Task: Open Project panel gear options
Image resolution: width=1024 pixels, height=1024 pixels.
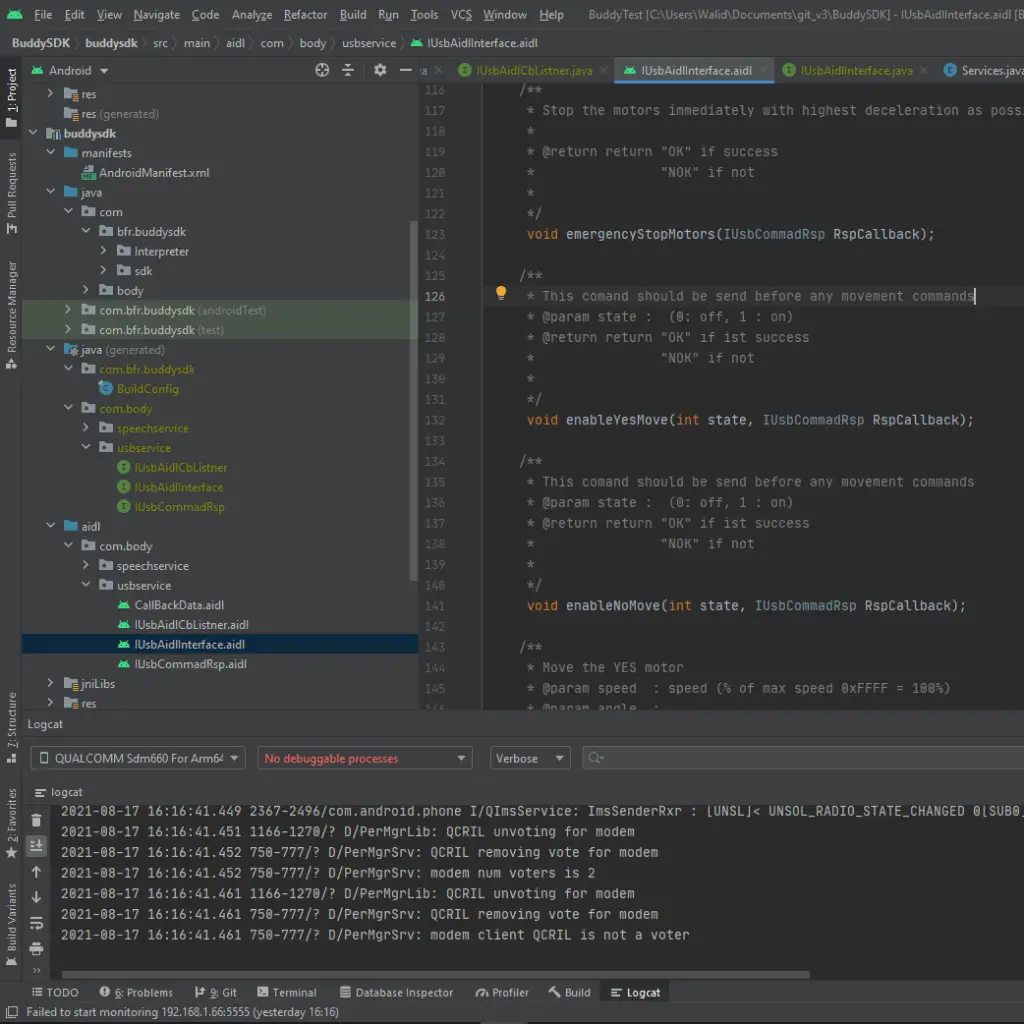Action: point(380,70)
